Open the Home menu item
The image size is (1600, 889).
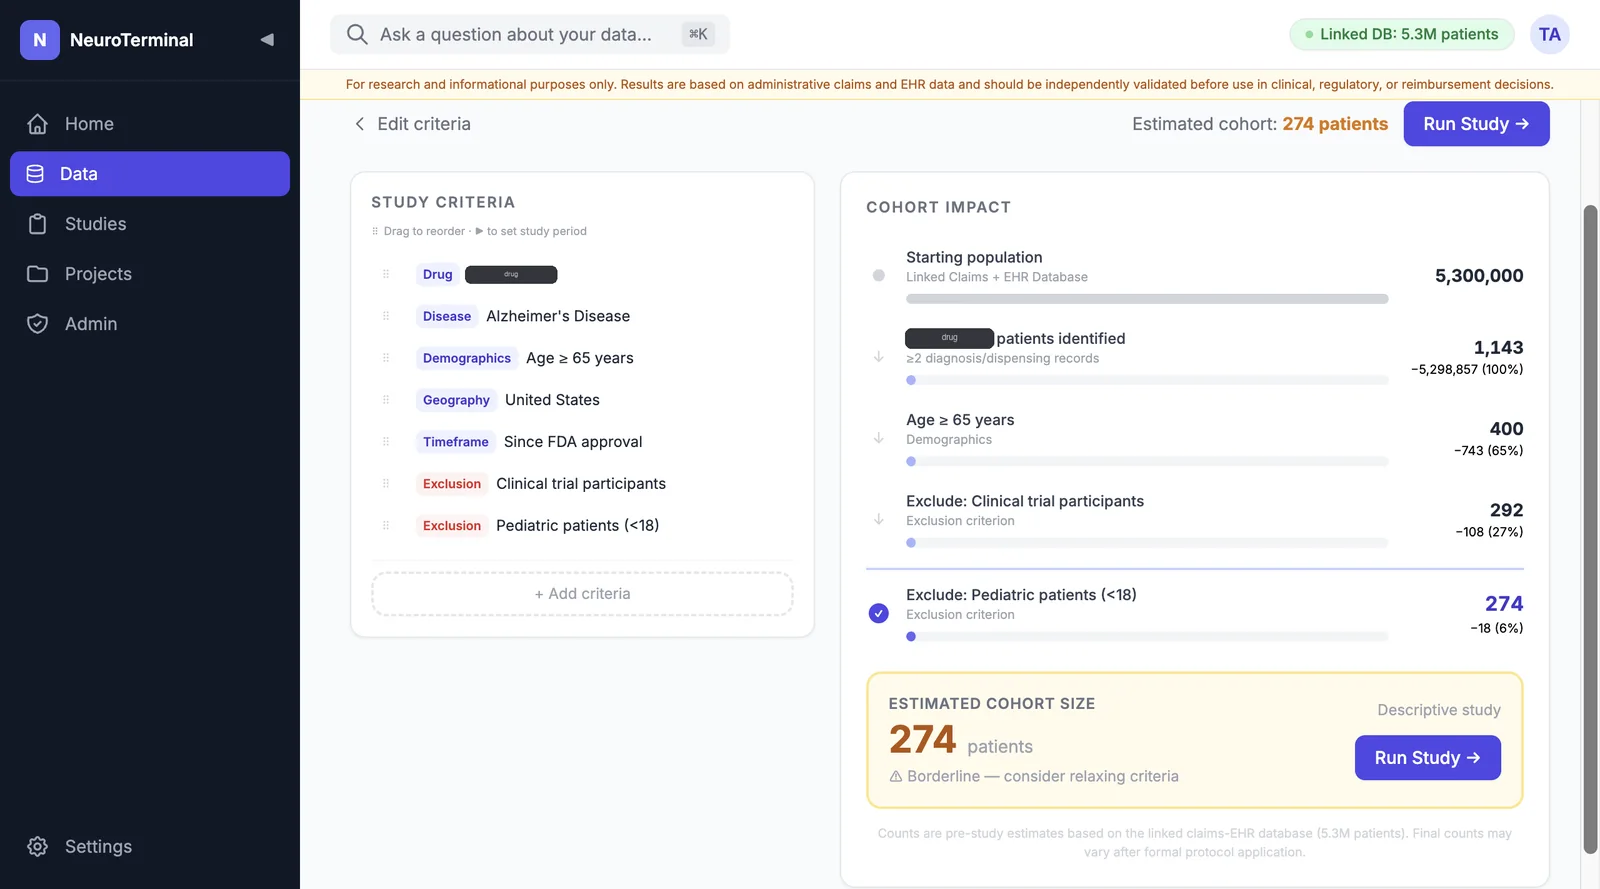click(x=150, y=124)
